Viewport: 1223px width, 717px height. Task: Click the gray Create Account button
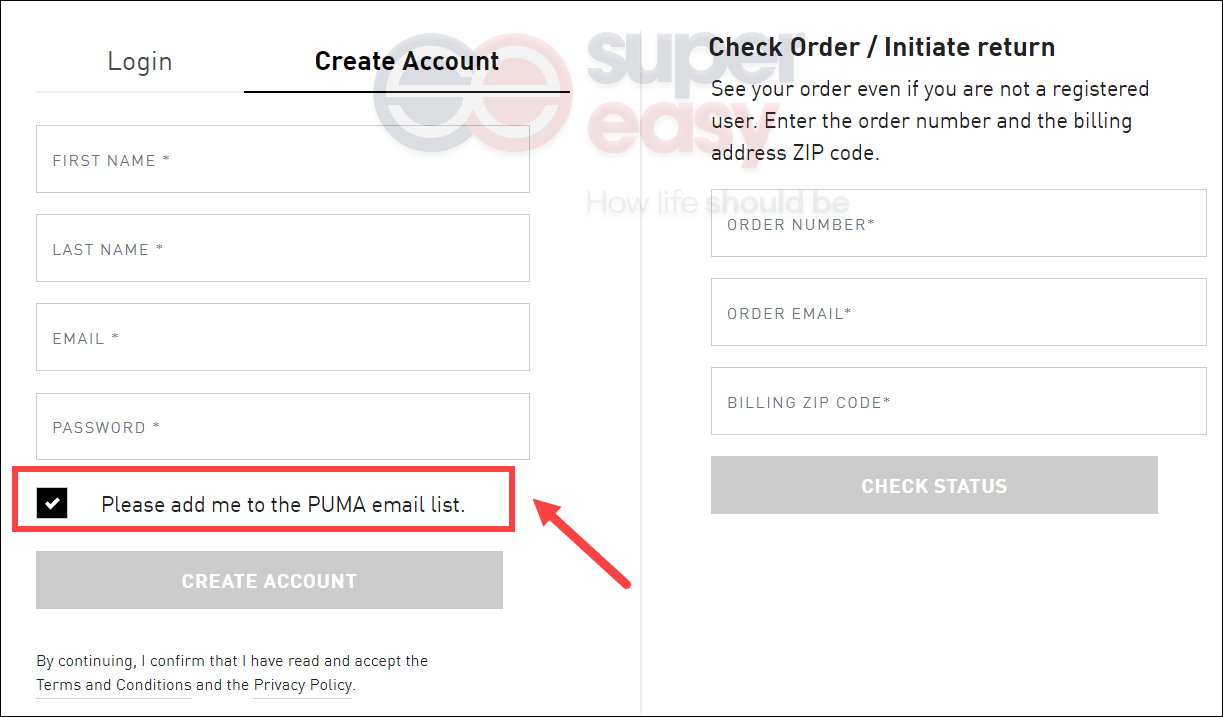[x=269, y=580]
